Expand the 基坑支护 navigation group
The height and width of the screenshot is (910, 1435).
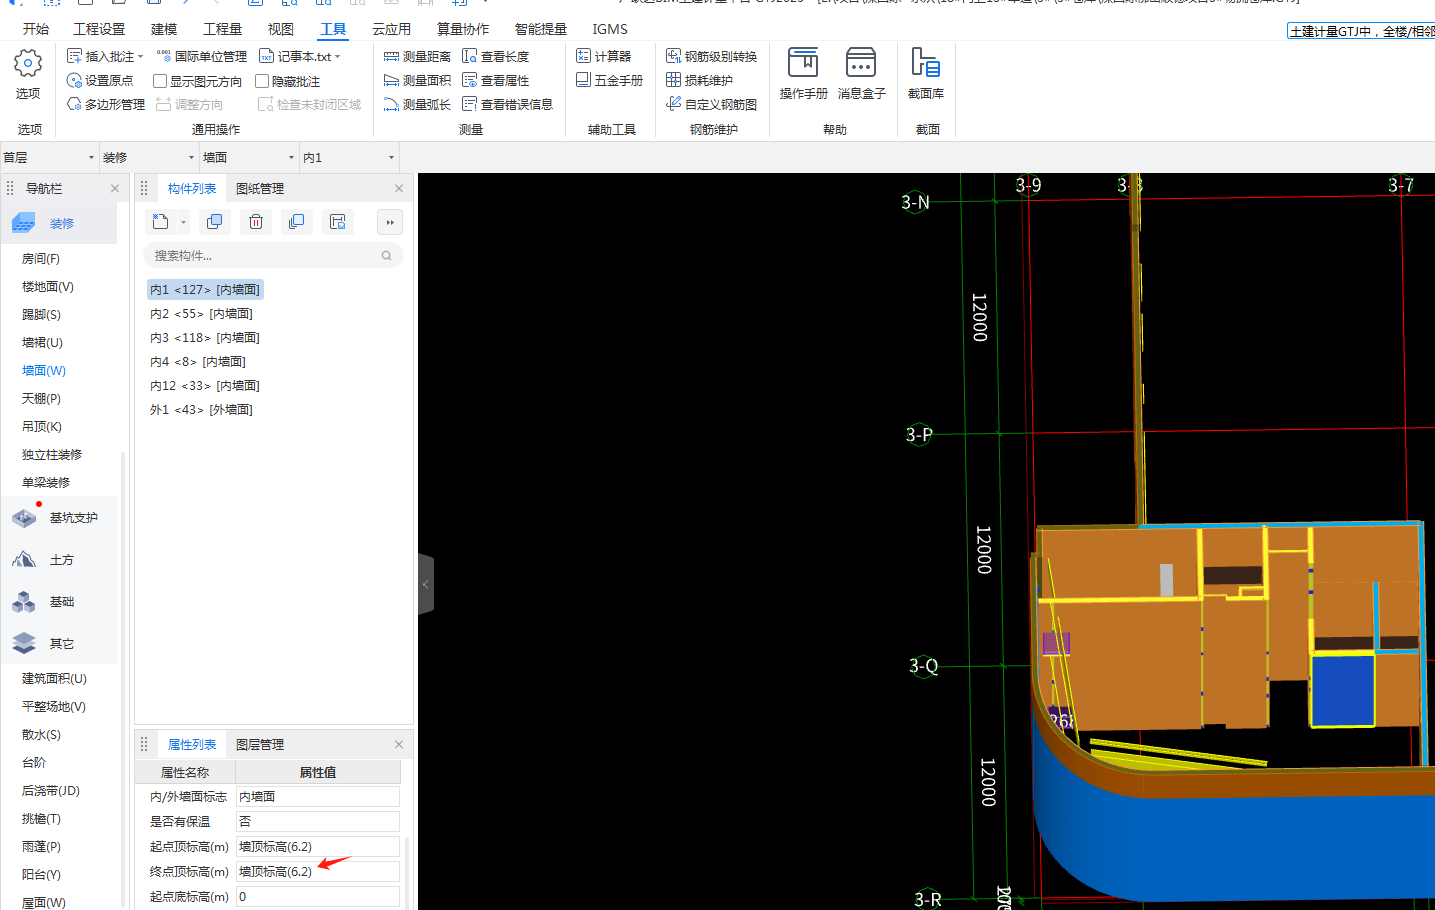point(59,517)
